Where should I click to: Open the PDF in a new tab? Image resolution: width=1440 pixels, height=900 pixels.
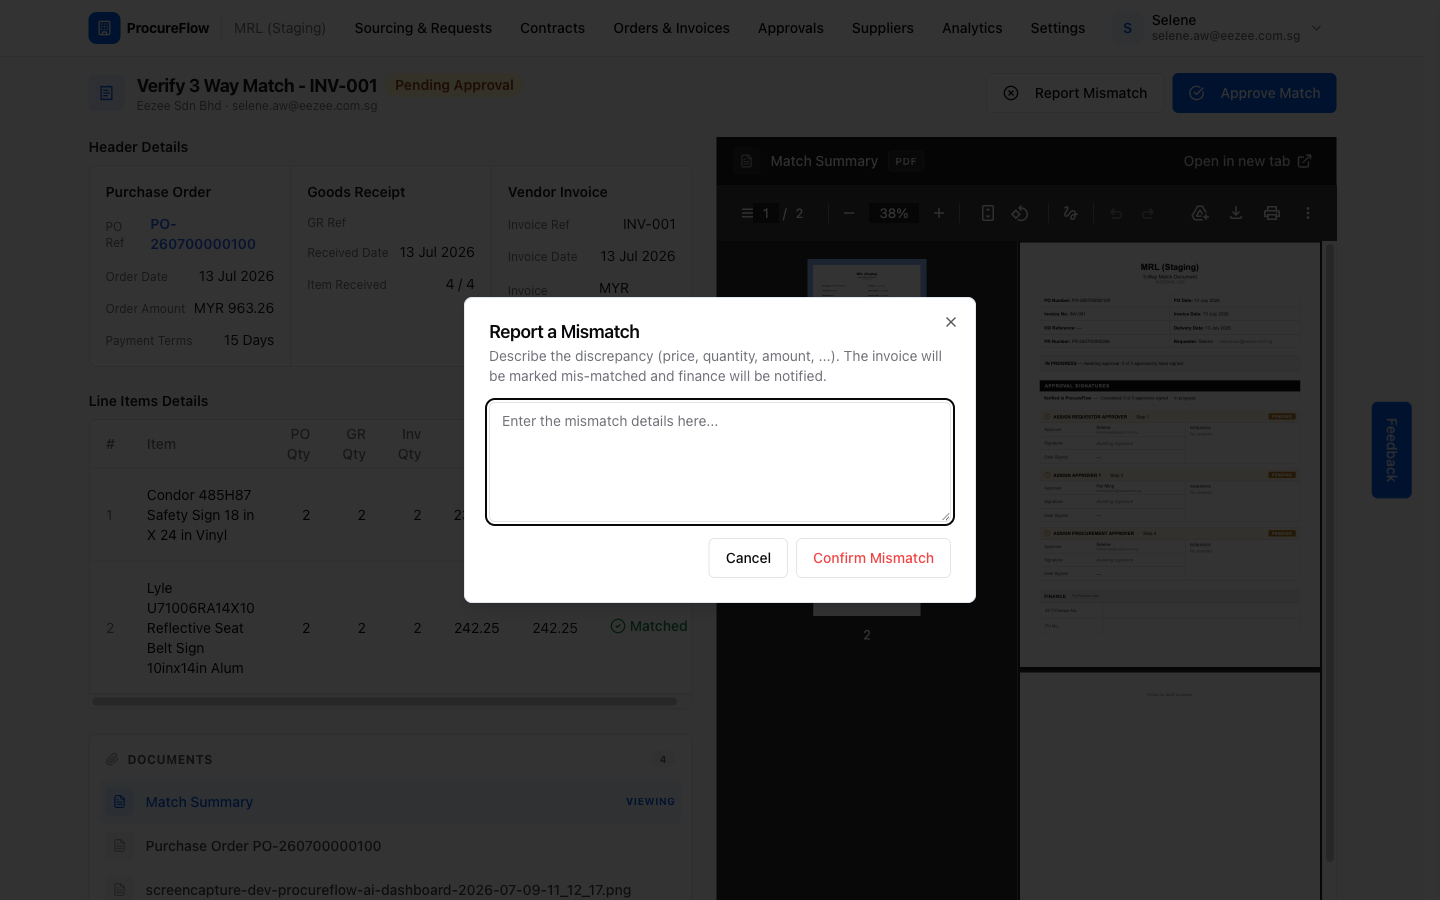point(1247,161)
